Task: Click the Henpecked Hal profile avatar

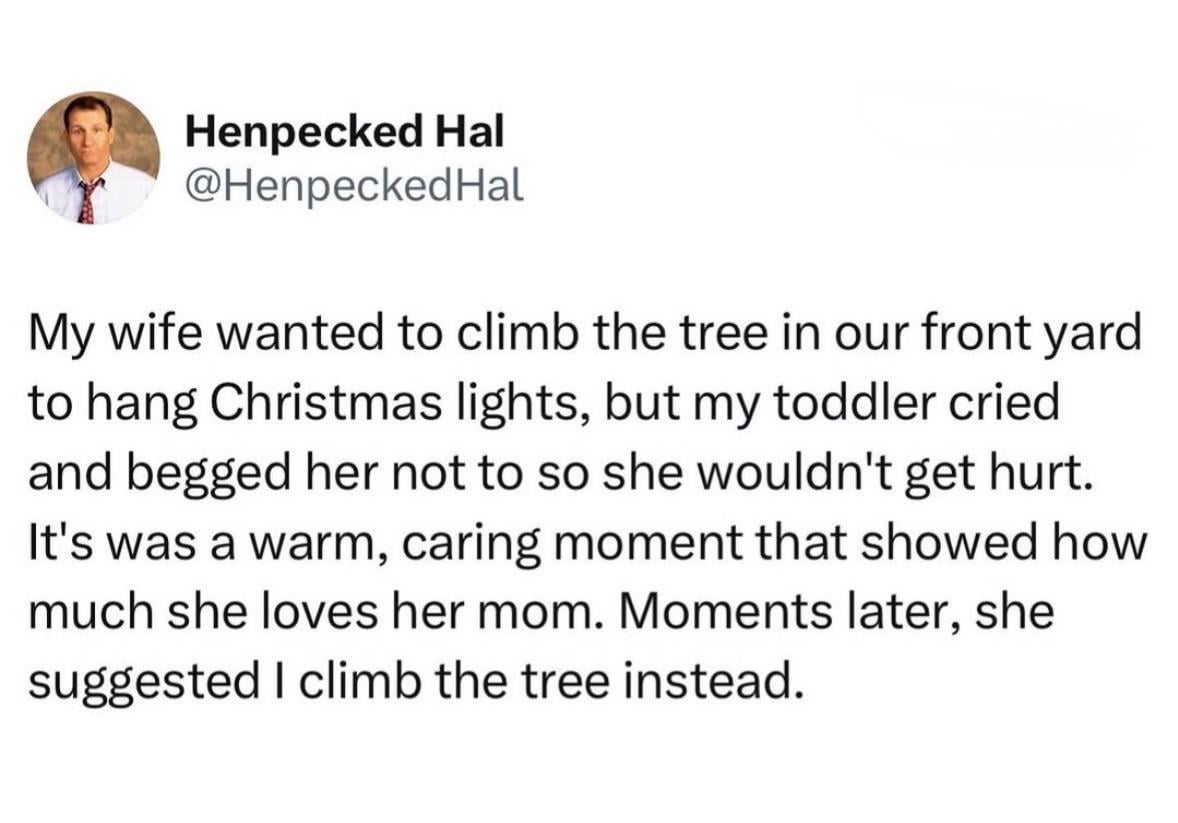Action: click(93, 158)
